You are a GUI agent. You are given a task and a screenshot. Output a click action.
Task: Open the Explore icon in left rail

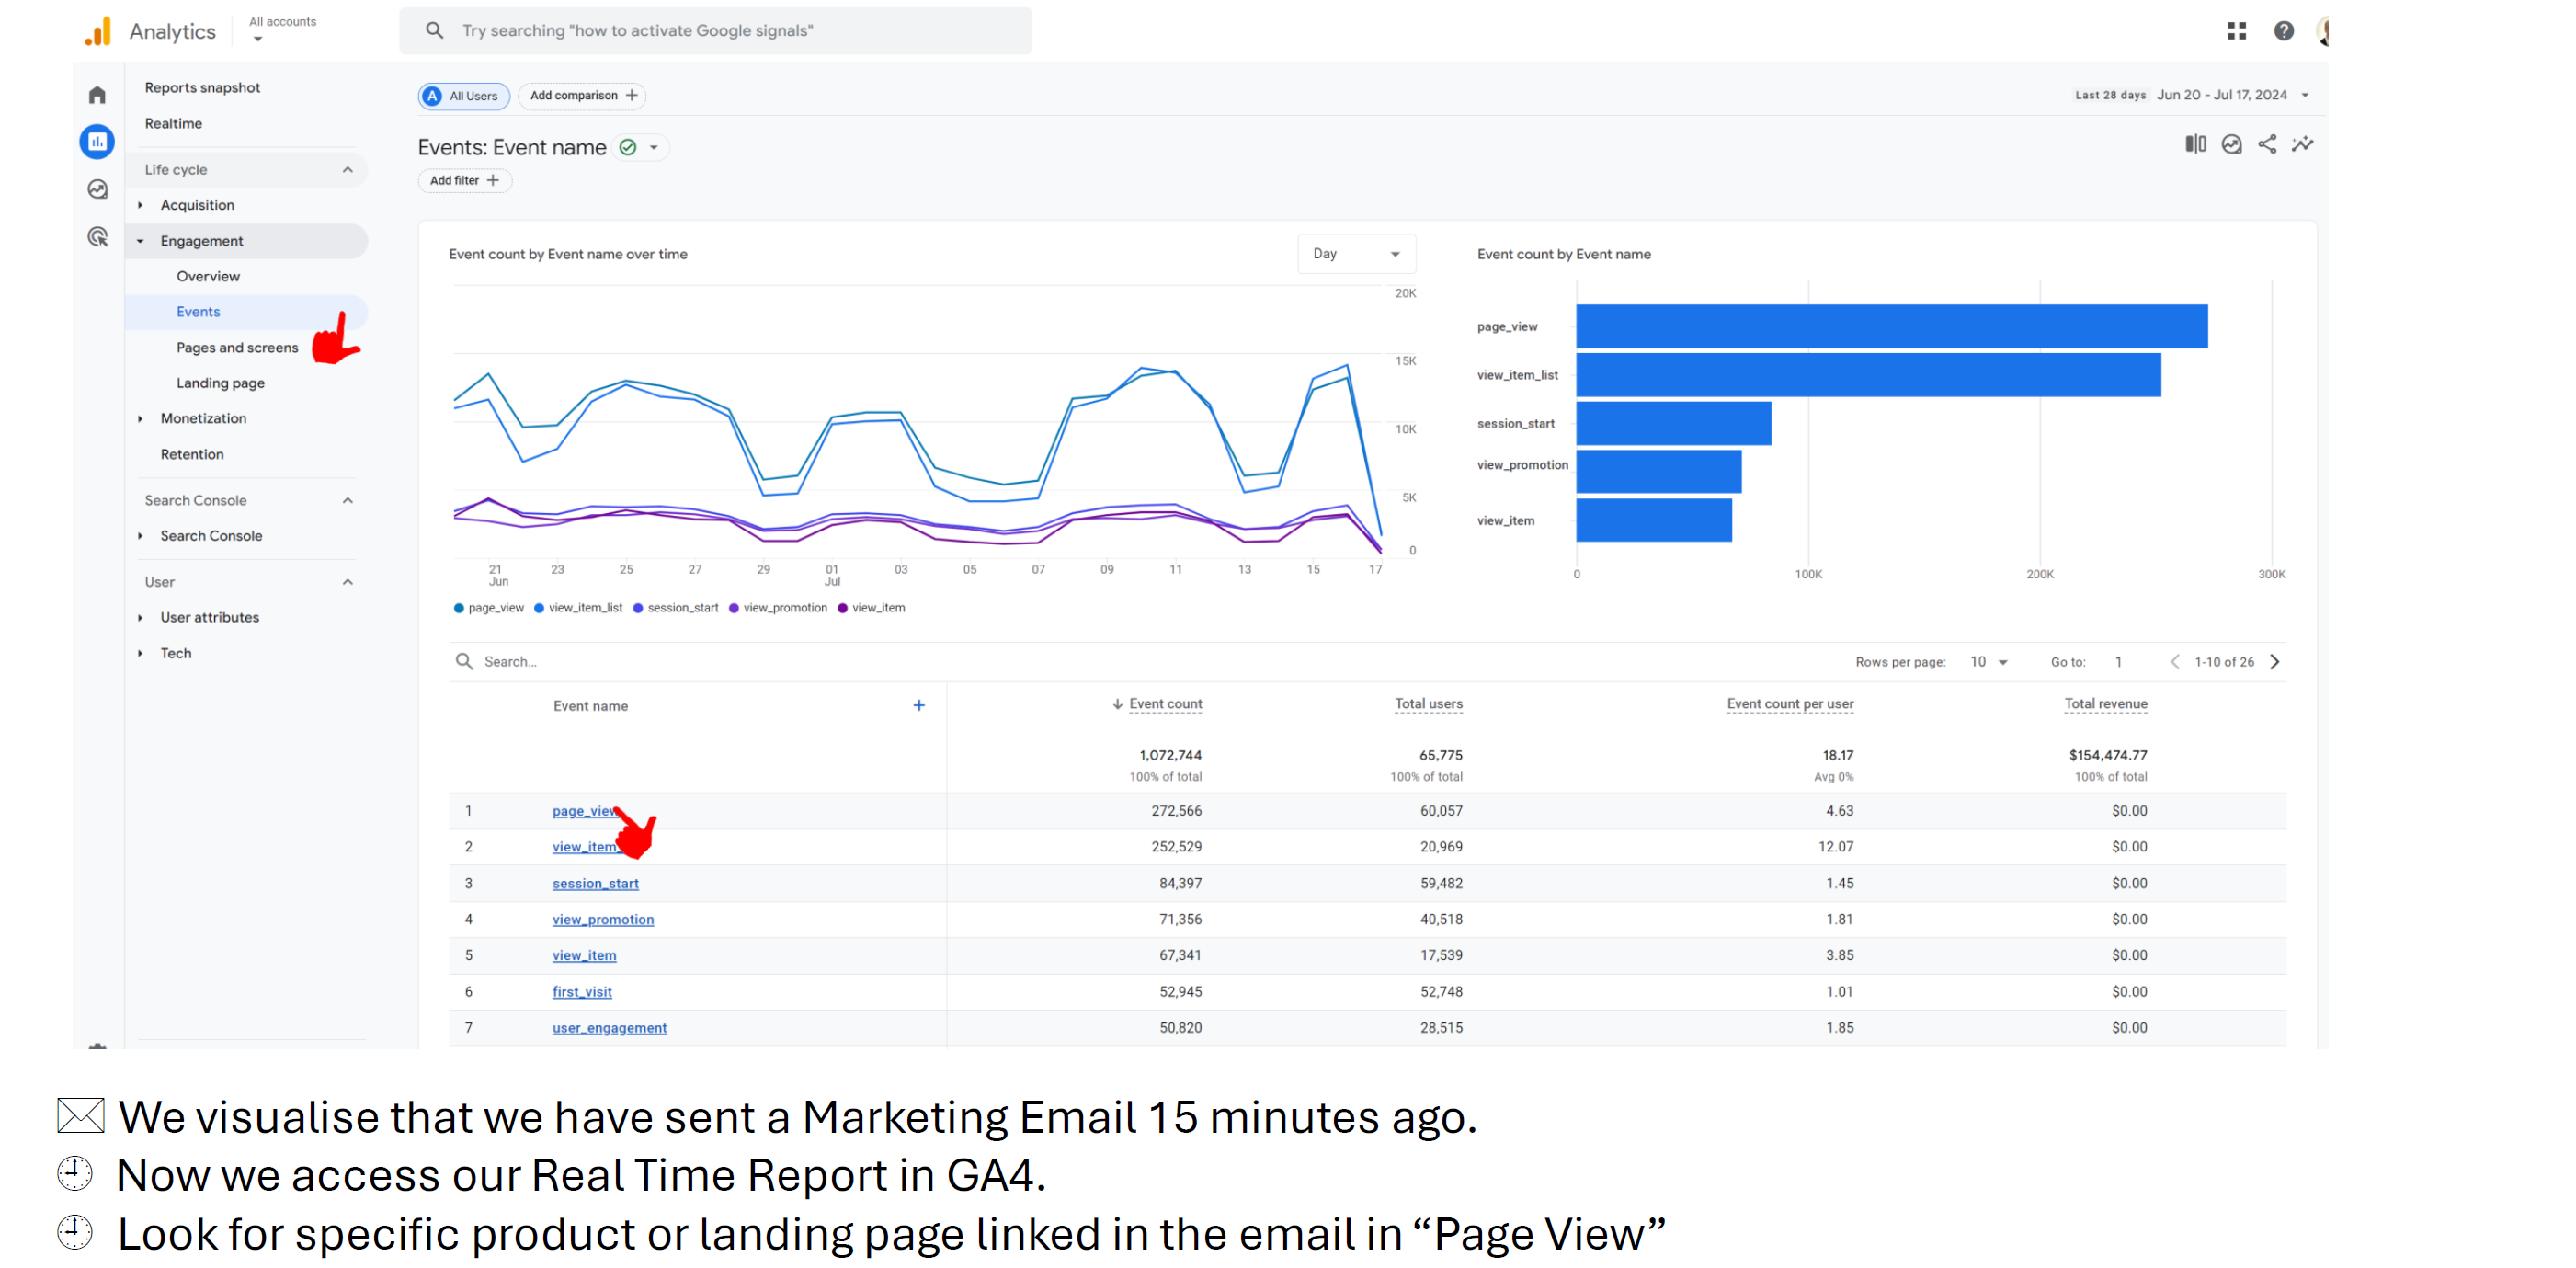click(x=97, y=189)
